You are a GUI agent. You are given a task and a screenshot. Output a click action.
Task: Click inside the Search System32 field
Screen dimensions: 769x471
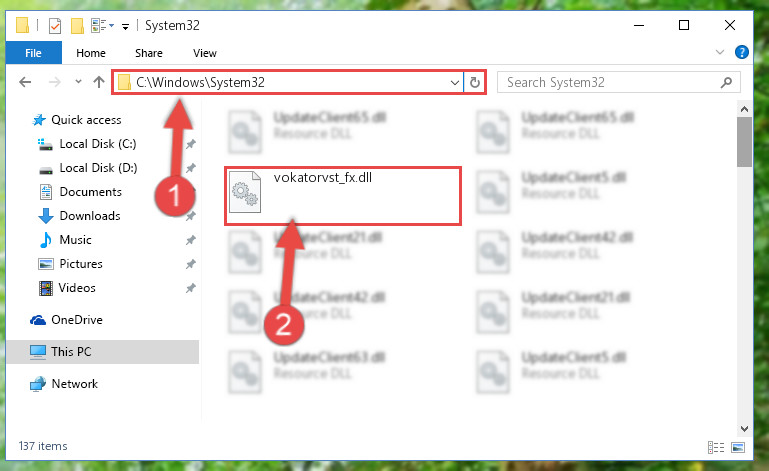[x=610, y=82]
